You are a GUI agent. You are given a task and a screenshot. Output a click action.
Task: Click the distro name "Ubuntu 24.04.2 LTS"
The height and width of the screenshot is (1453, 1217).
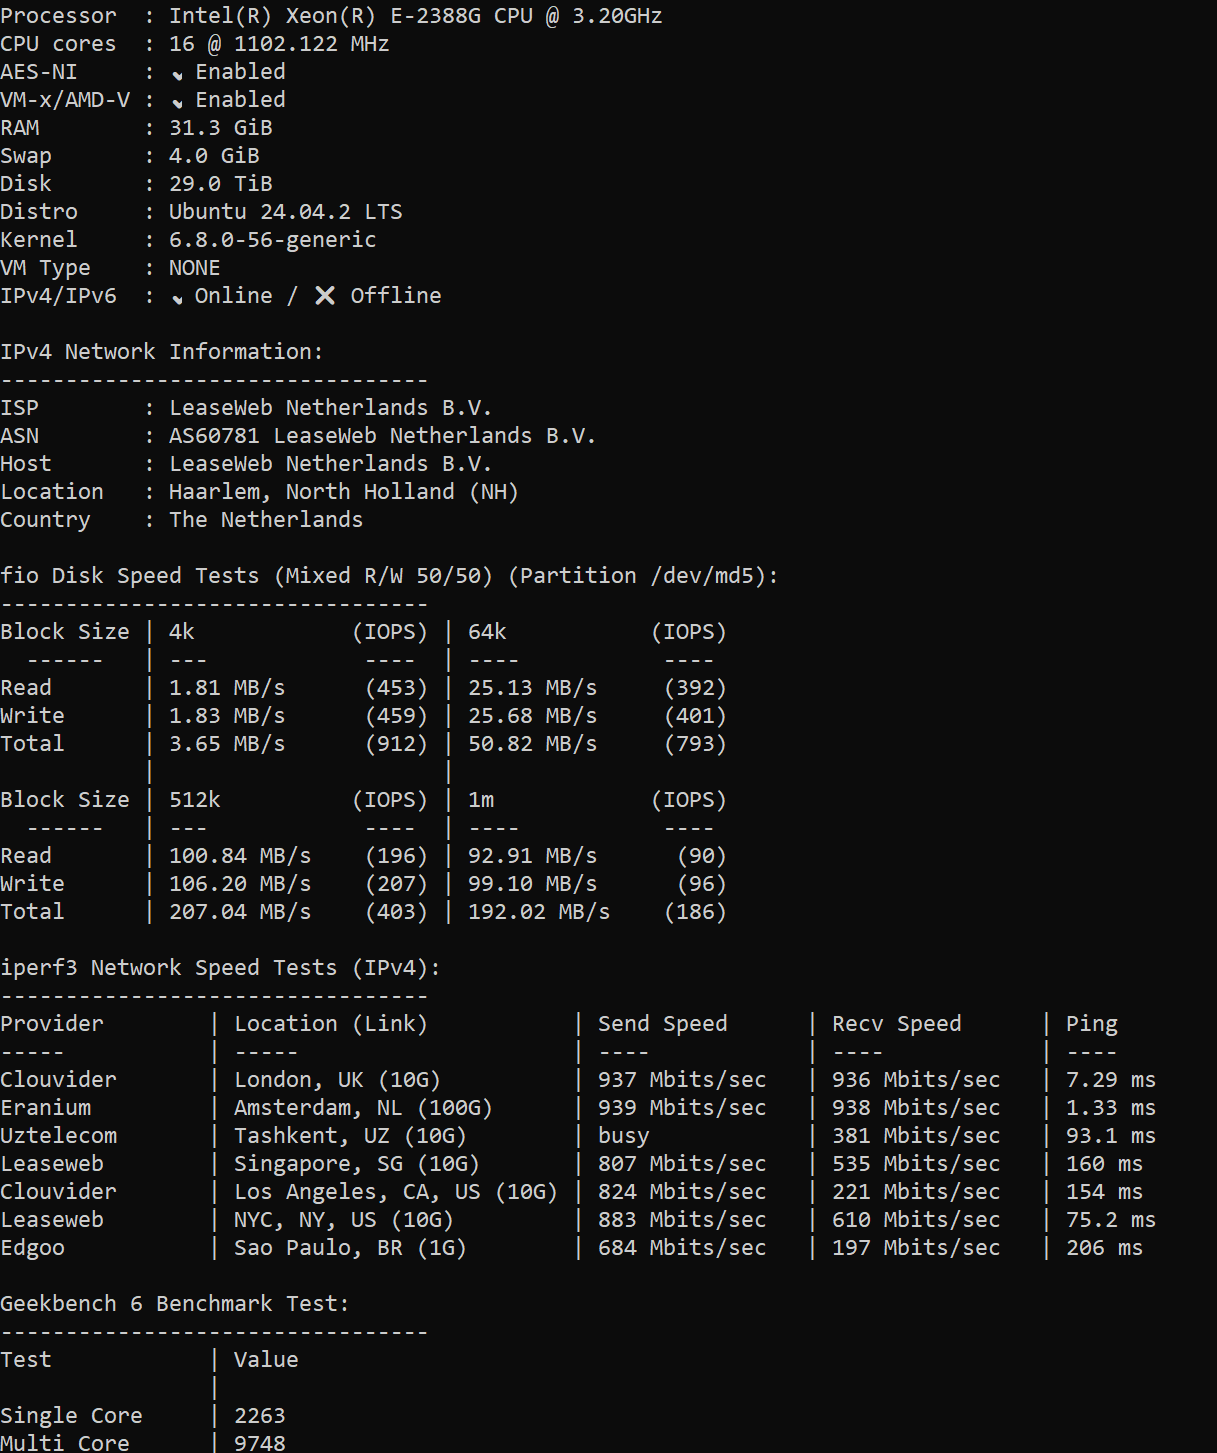[x=286, y=212]
